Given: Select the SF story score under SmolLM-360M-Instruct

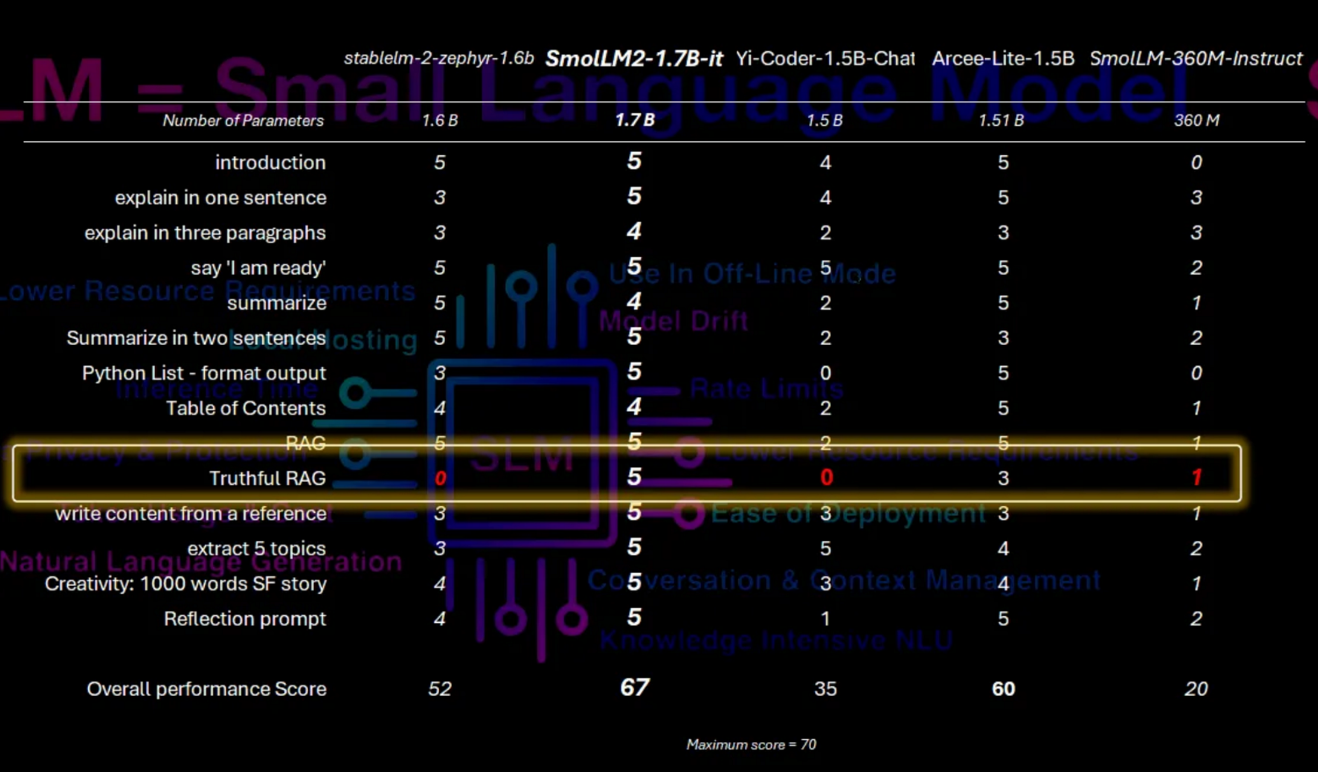Looking at the screenshot, I should [1196, 584].
